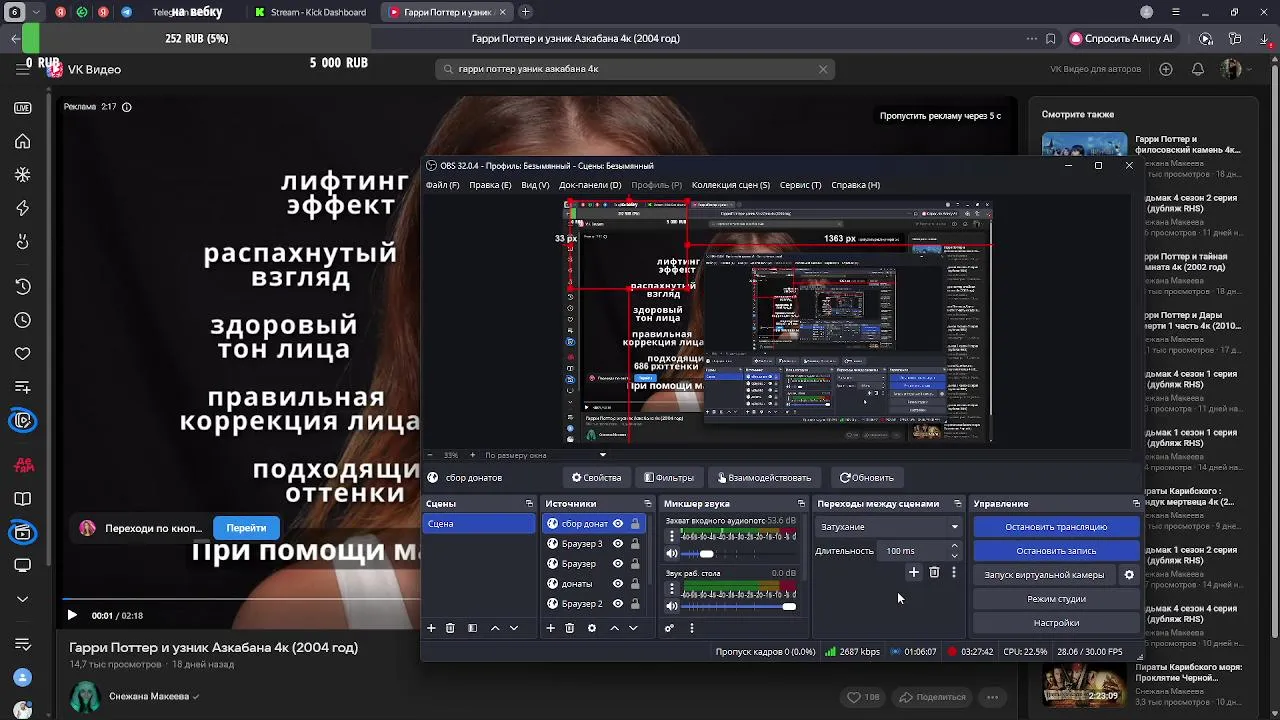Image resolution: width=1280 pixels, height=720 pixels.
Task: Click Спросить Алису AI button
Action: pyautogui.click(x=1121, y=38)
